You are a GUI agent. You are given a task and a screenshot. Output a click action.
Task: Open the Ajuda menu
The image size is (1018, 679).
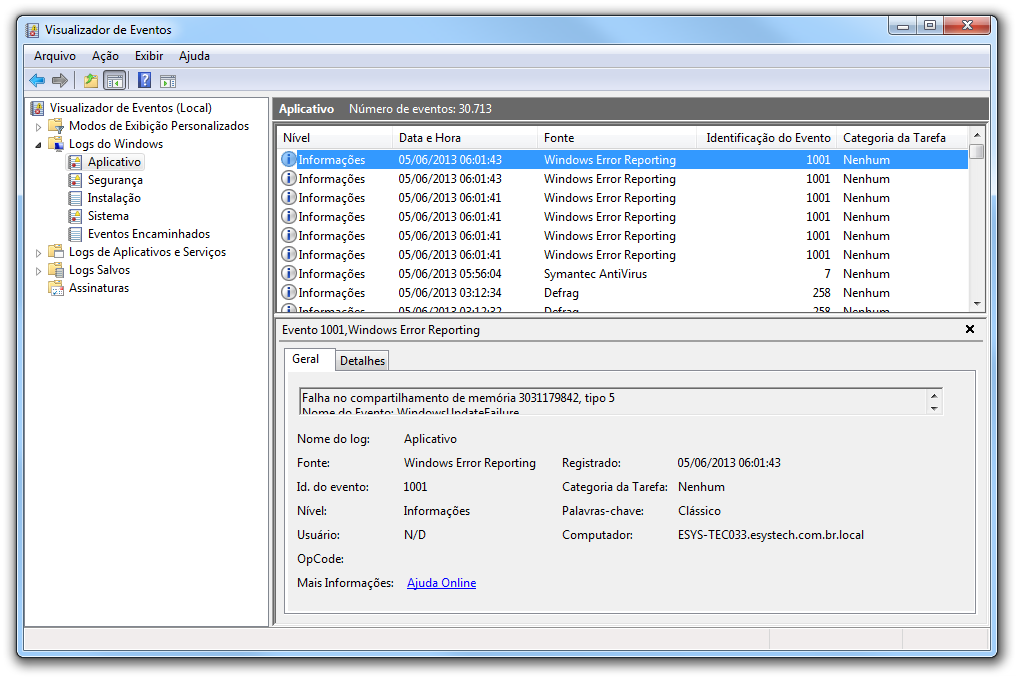(x=194, y=56)
